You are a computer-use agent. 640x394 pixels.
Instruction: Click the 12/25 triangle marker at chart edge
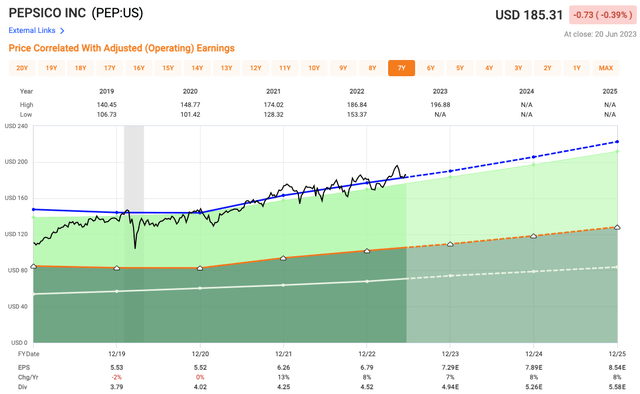coord(617,227)
